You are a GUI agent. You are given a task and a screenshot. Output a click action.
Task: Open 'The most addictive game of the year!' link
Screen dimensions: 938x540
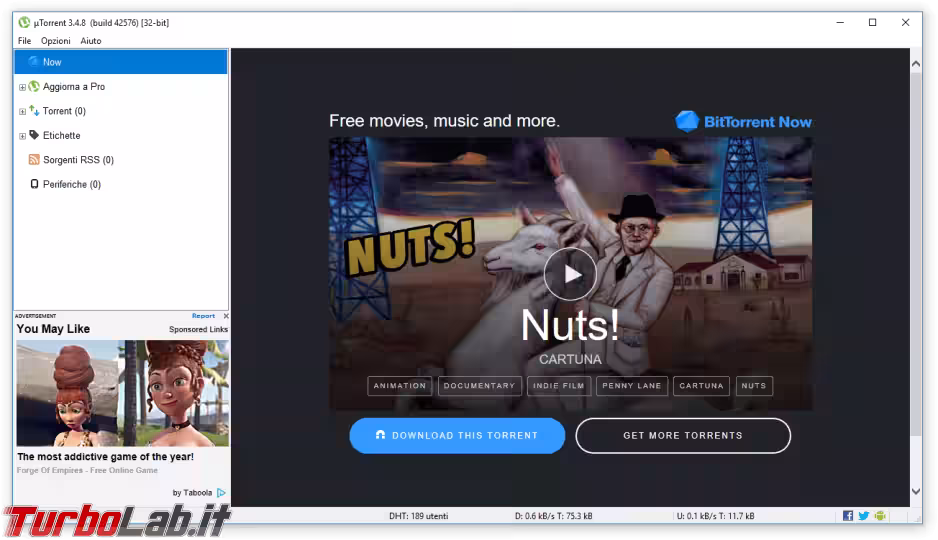tap(105, 456)
